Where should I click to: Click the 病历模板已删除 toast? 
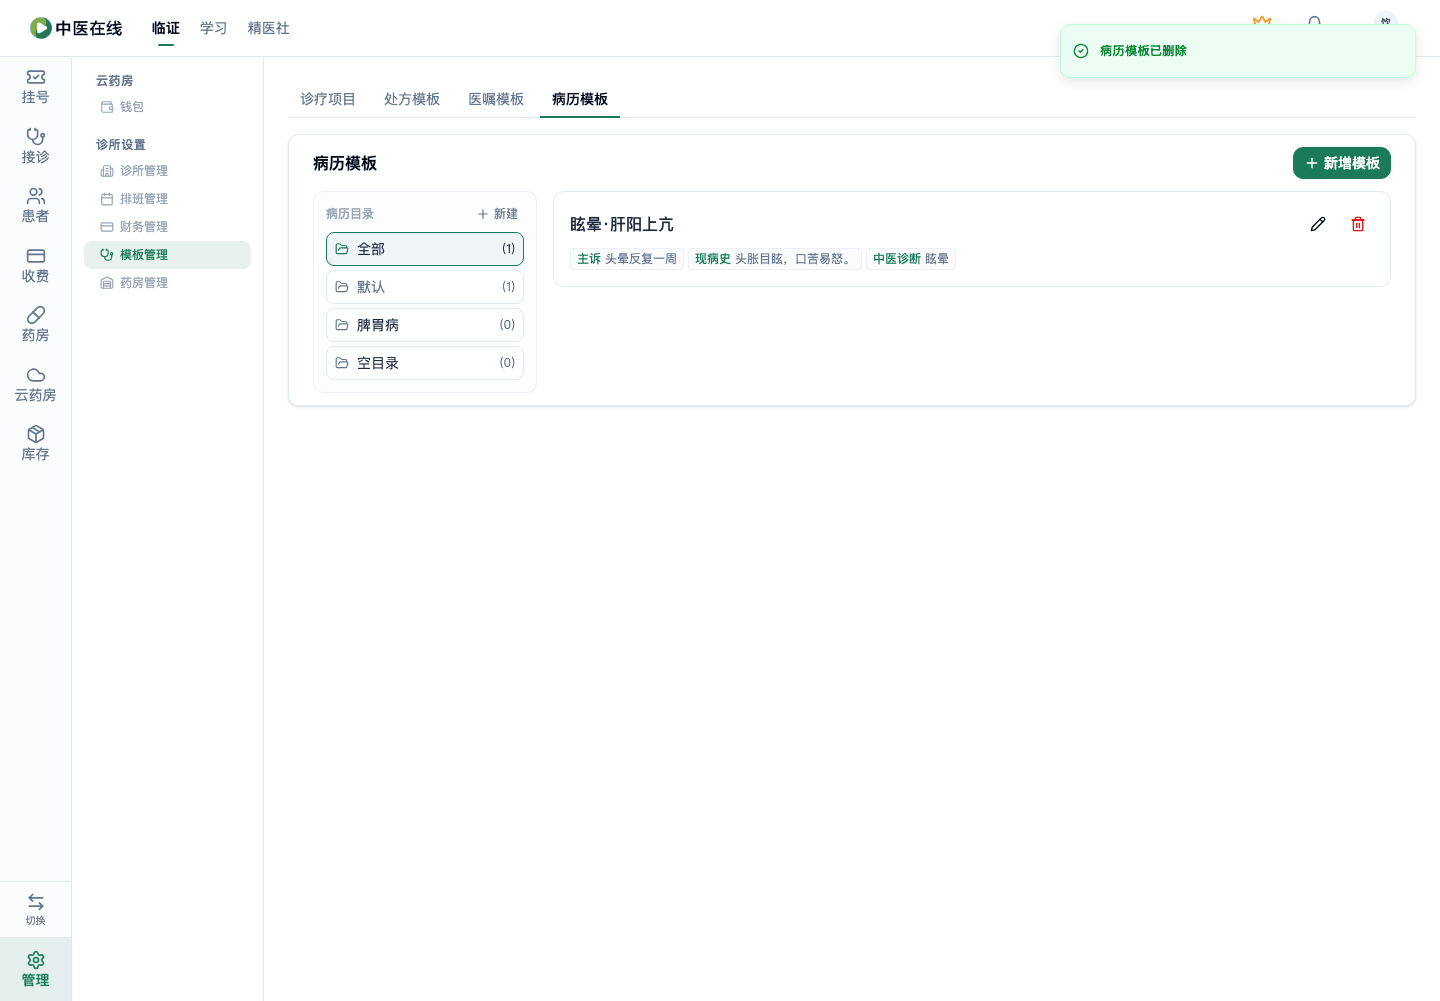pyautogui.click(x=1238, y=51)
